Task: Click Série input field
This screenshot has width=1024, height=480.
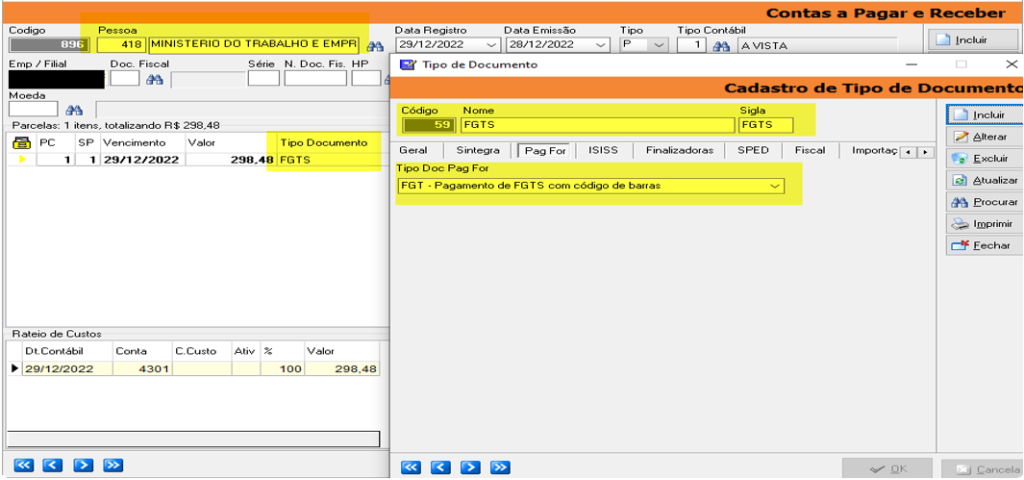Action: (x=264, y=78)
